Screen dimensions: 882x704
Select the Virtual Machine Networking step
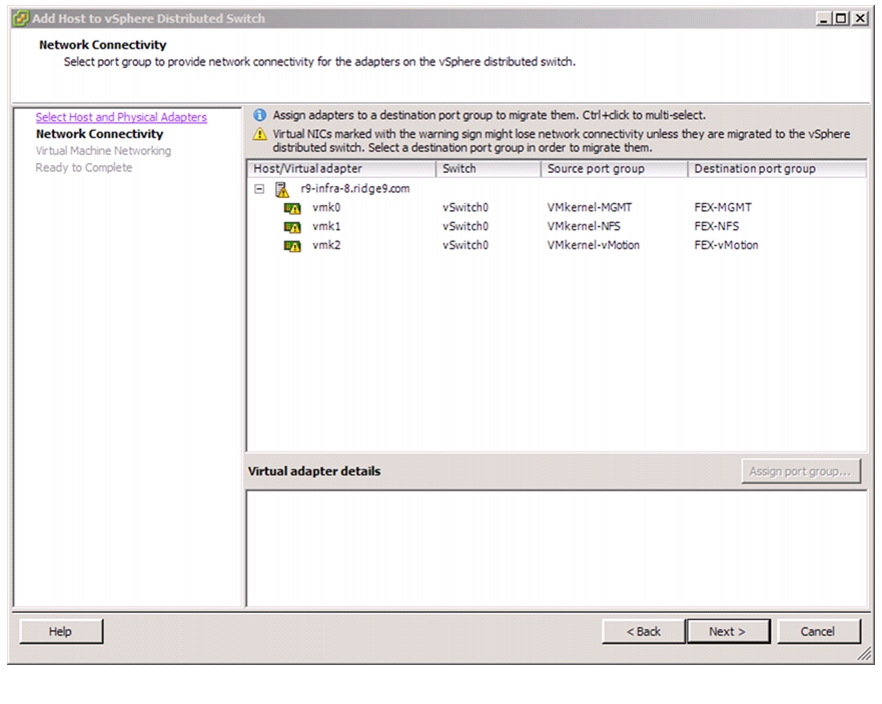pos(104,151)
